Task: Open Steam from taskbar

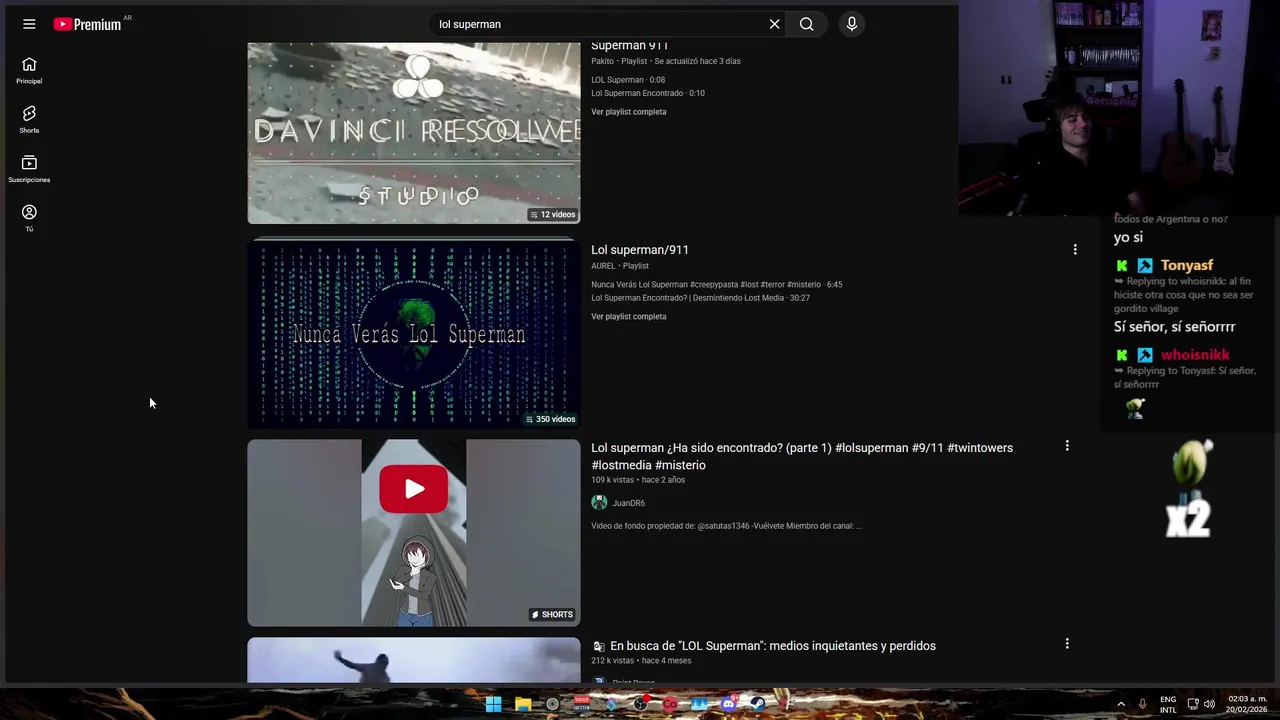Action: pyautogui.click(x=758, y=704)
